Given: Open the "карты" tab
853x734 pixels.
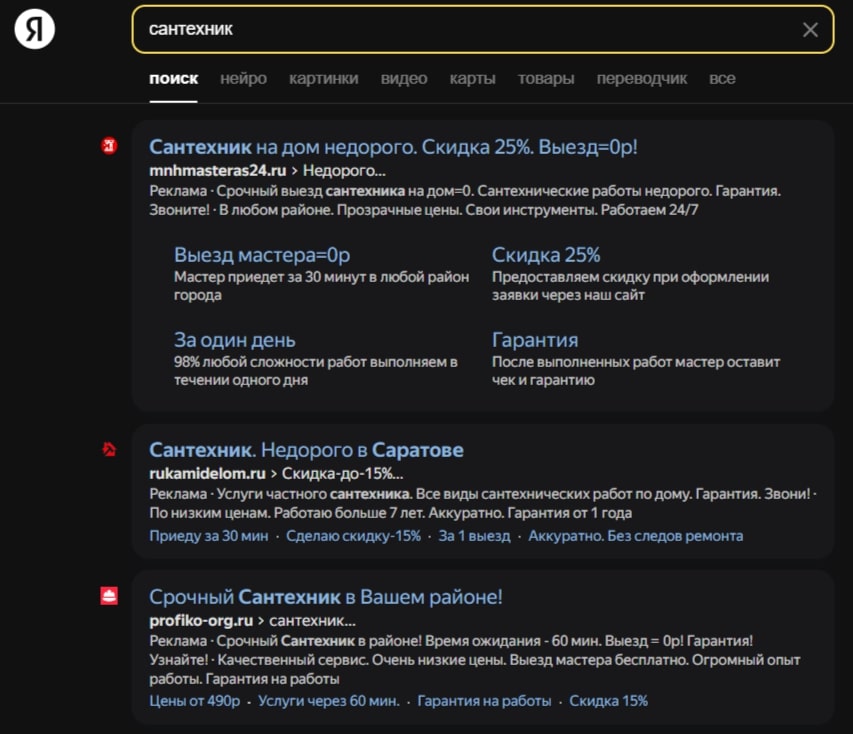Looking at the screenshot, I should pyautogui.click(x=472, y=78).
